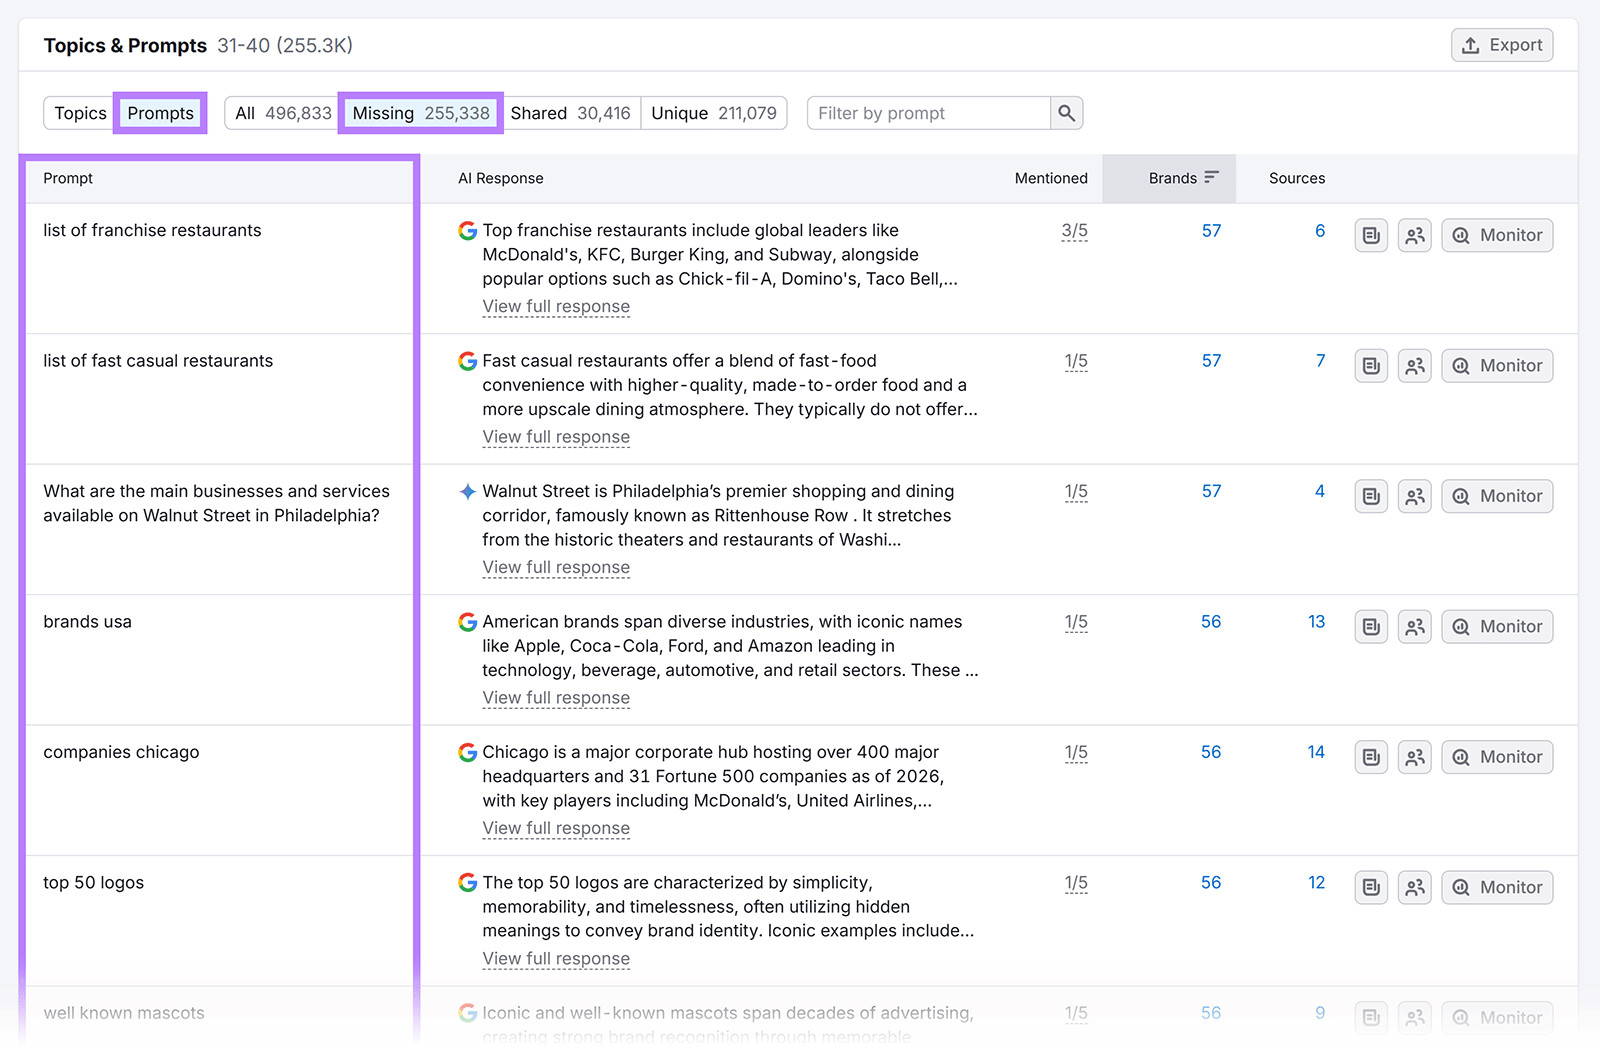View full response for franchise restaurants
The image size is (1600, 1049).
point(556,307)
